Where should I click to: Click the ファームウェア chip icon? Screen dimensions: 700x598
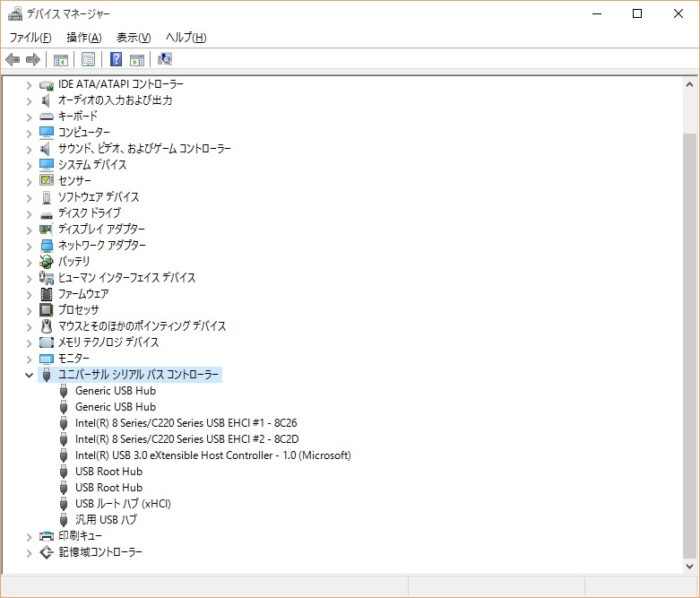[46, 294]
